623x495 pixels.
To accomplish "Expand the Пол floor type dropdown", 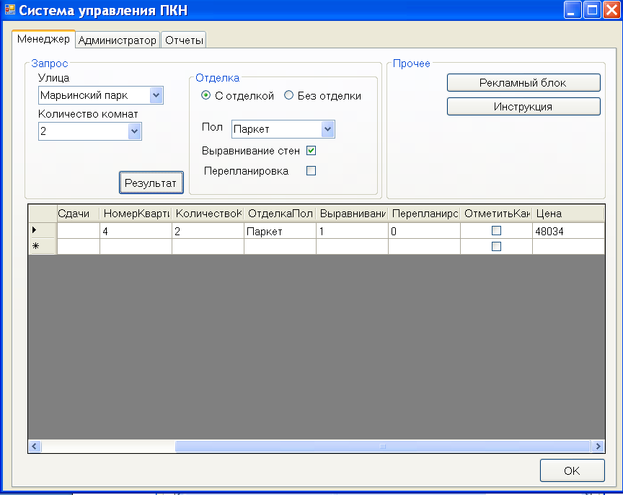I will point(328,129).
